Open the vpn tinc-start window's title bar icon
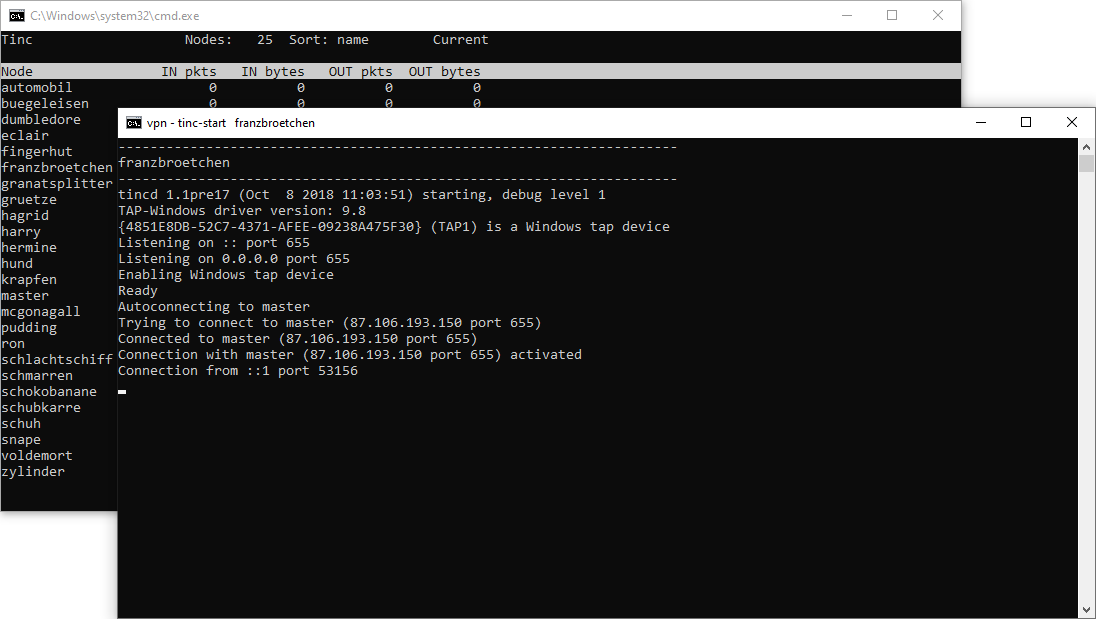Viewport: 1096px width, 619px height. click(x=134, y=123)
